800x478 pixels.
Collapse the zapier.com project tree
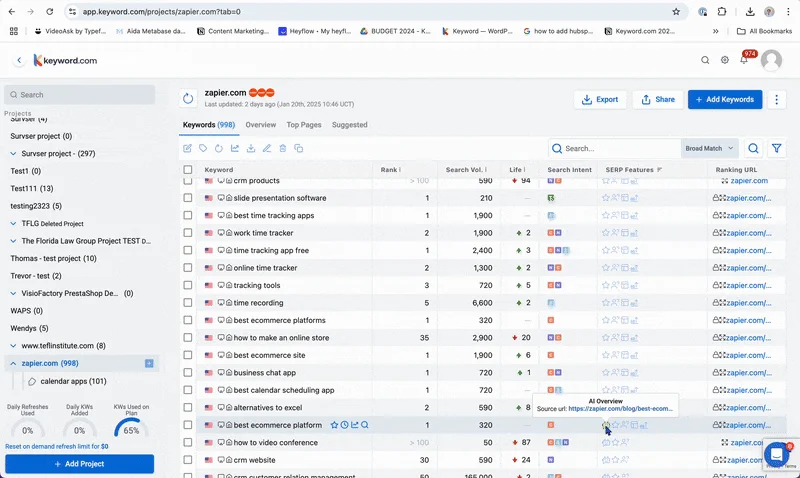point(13,363)
